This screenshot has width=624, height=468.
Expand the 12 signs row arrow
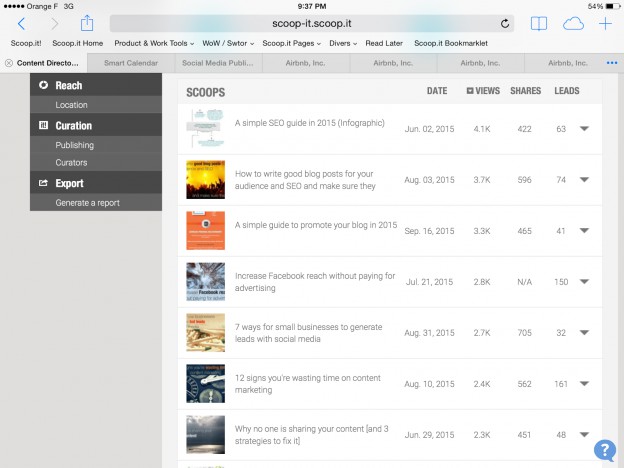[x=584, y=384]
